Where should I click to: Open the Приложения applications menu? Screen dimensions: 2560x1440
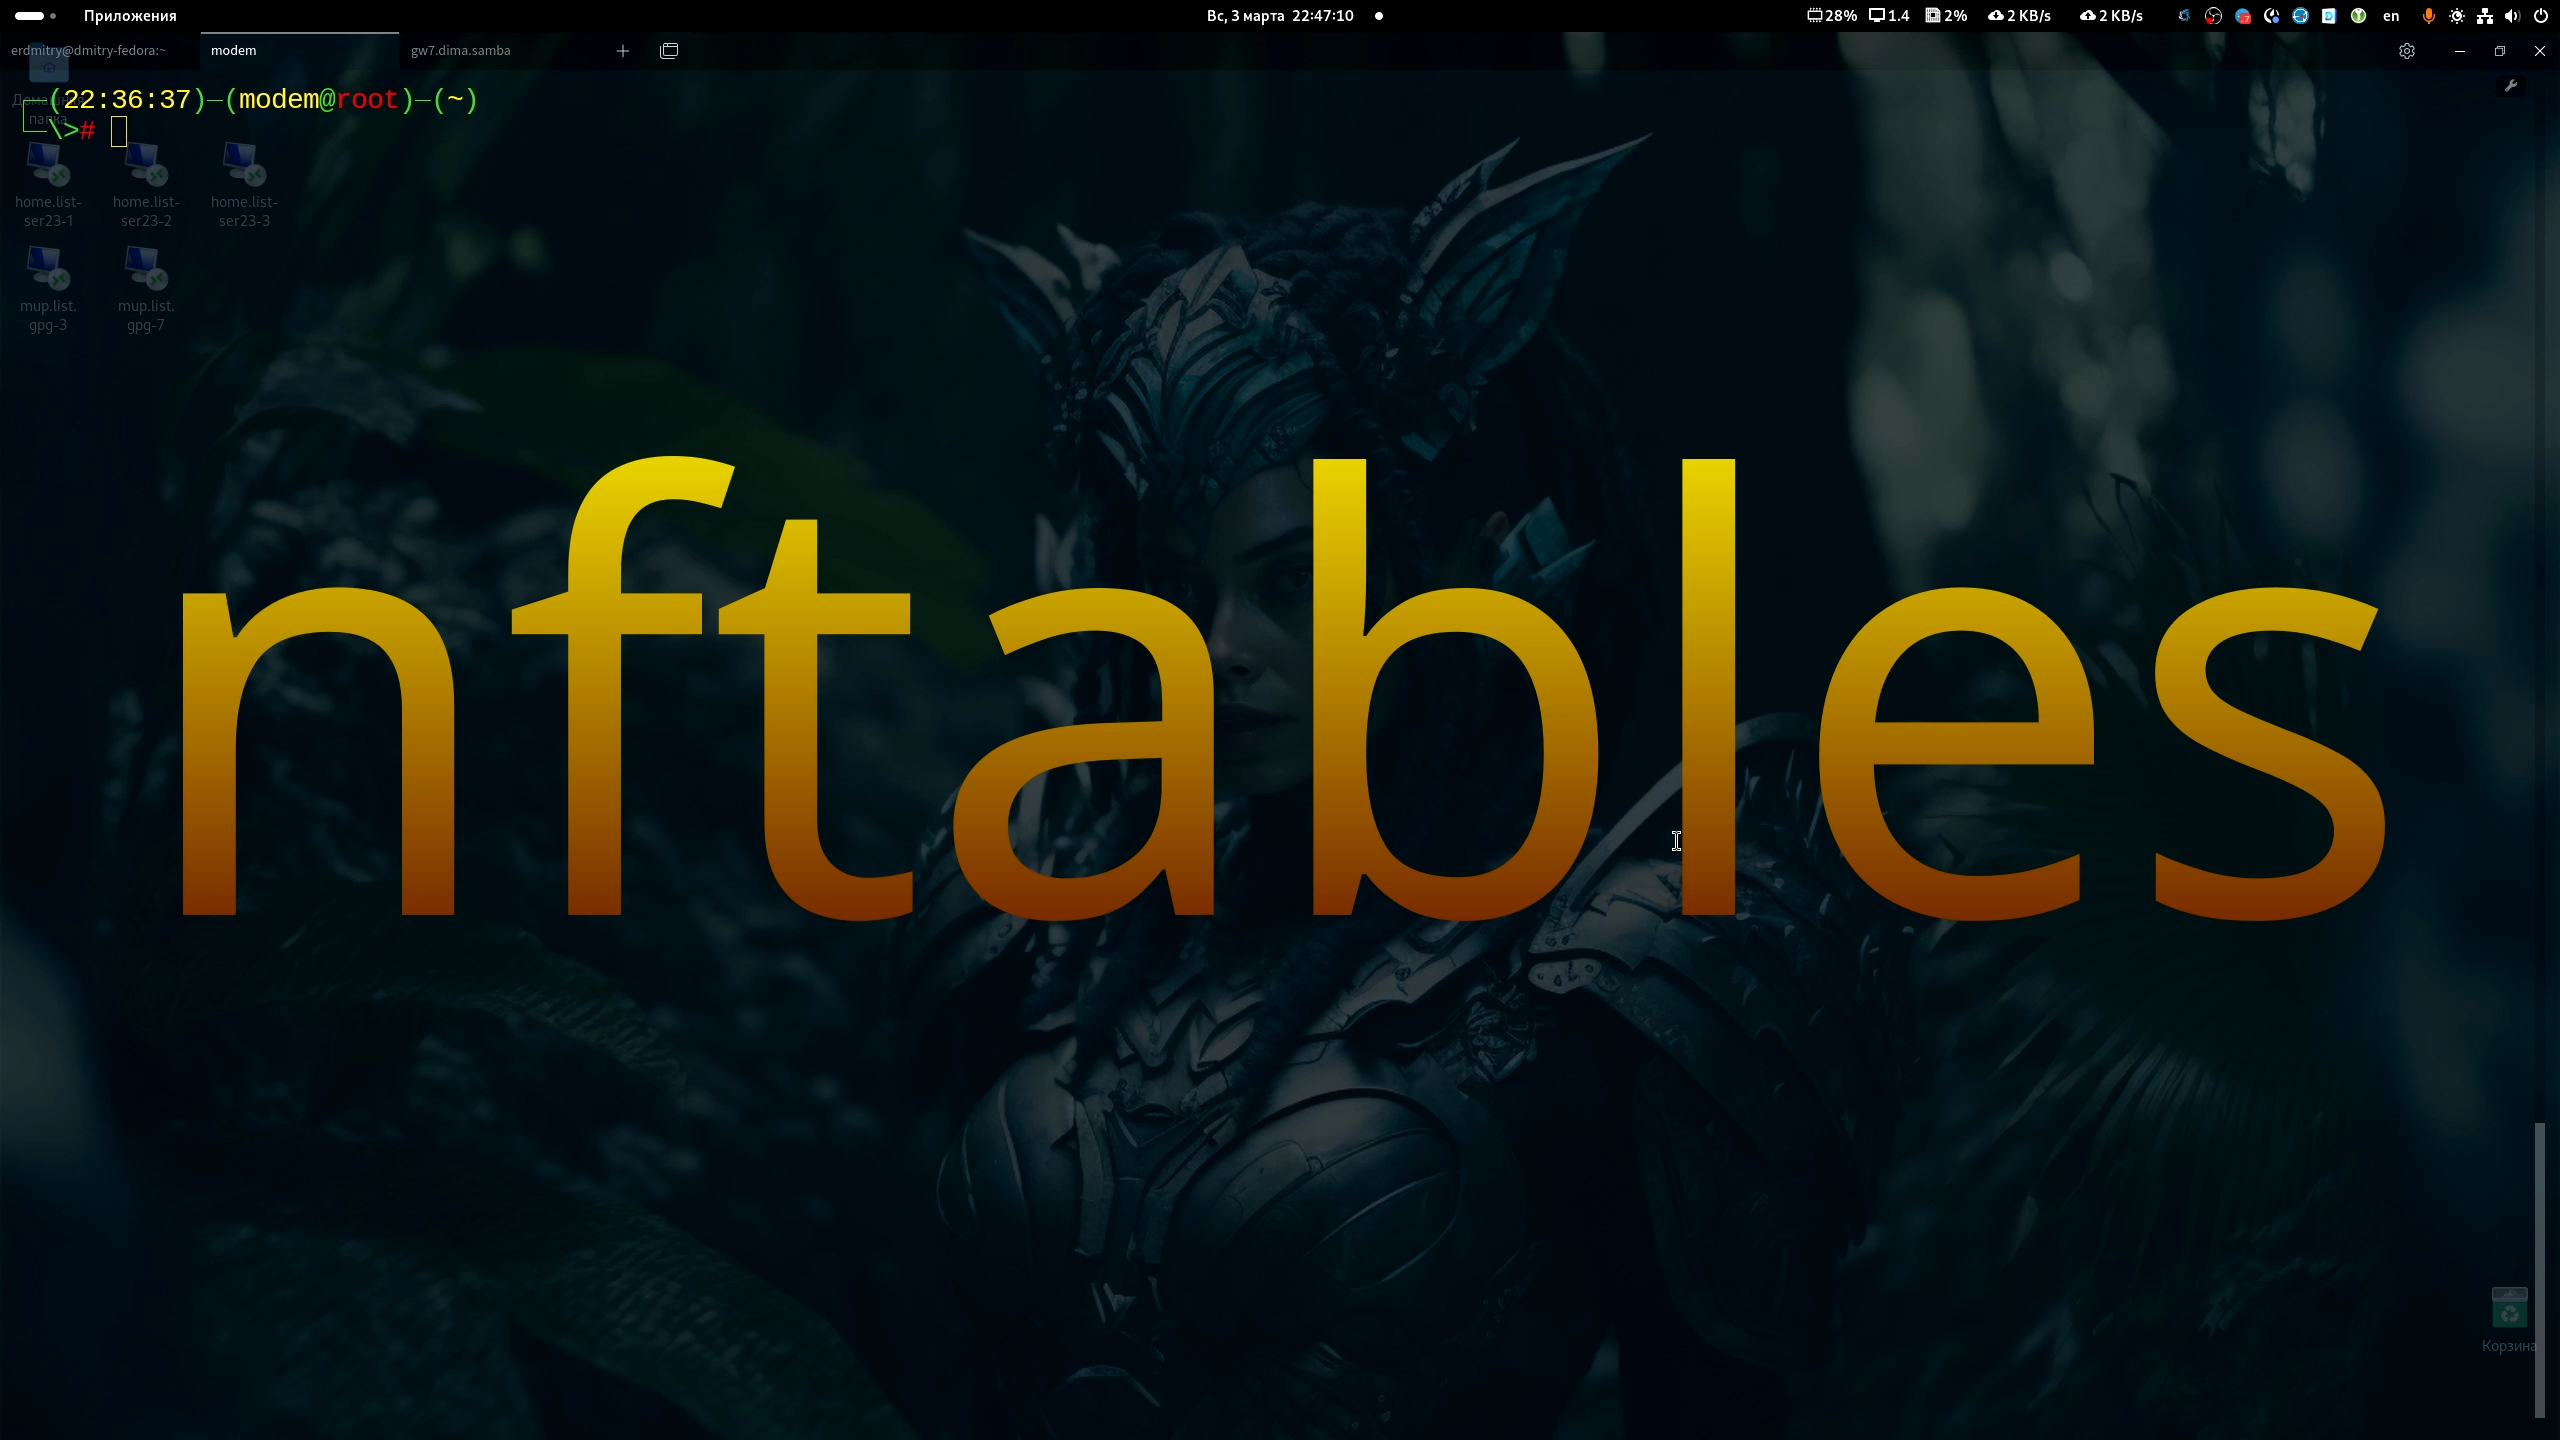(x=130, y=16)
